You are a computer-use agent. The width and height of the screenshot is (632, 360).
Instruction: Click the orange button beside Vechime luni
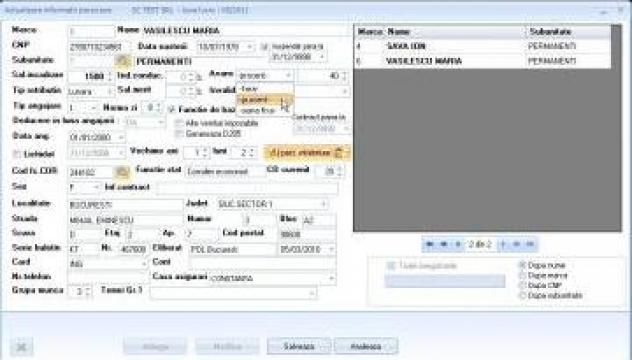click(x=307, y=153)
